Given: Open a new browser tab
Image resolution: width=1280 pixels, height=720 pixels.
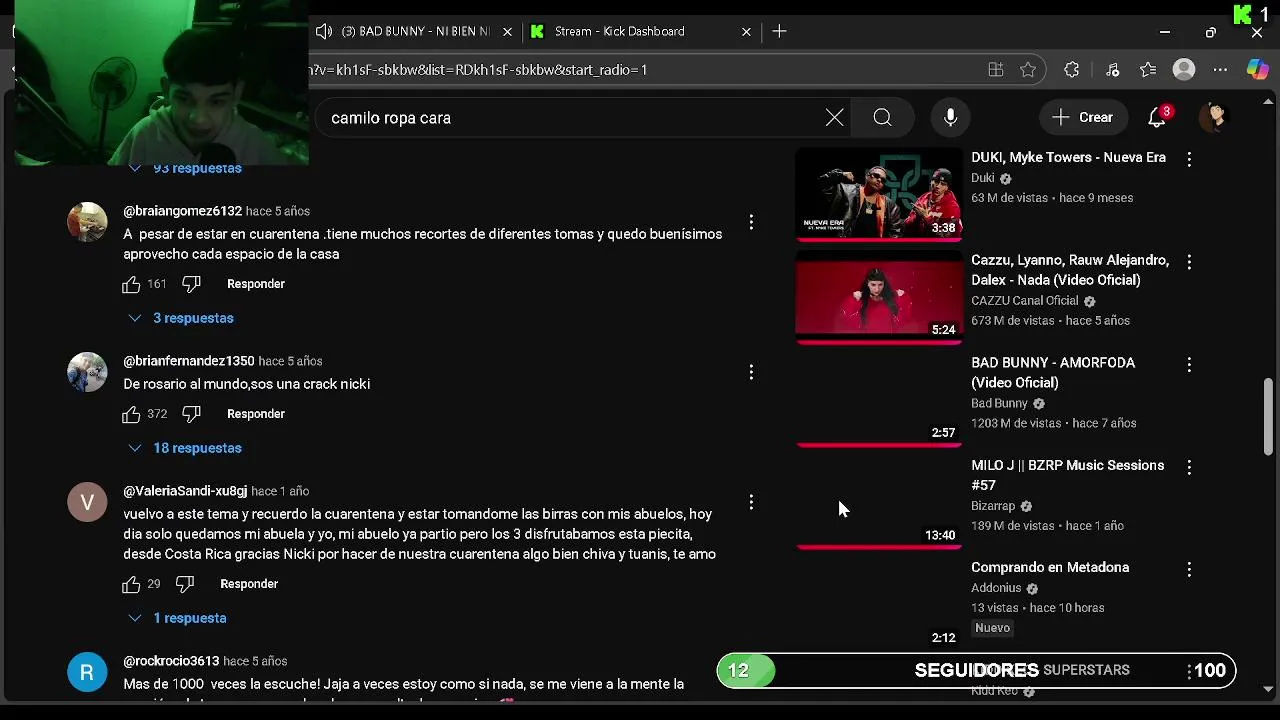Looking at the screenshot, I should point(779,32).
